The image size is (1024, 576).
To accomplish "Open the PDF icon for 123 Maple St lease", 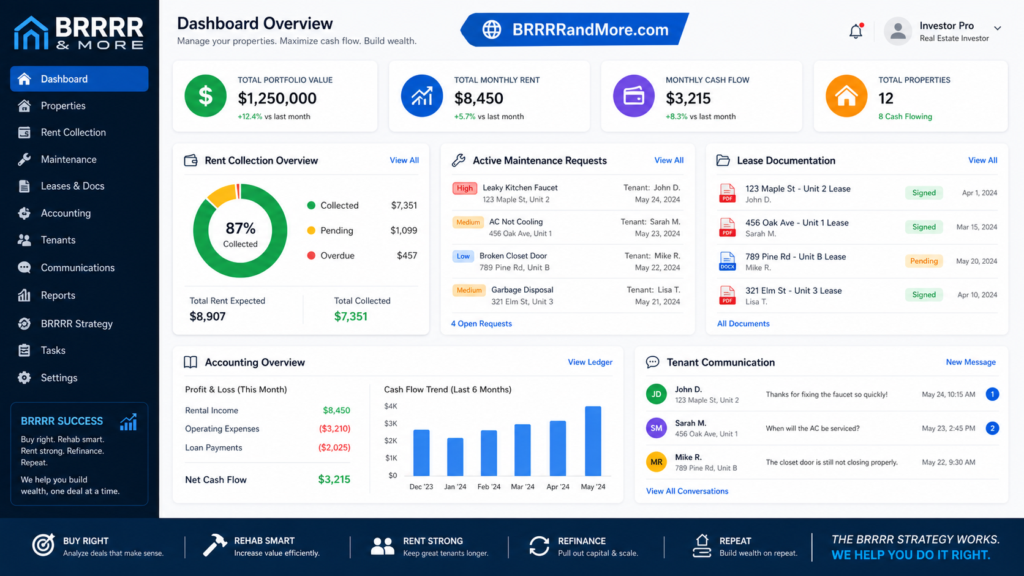I will [x=727, y=193].
